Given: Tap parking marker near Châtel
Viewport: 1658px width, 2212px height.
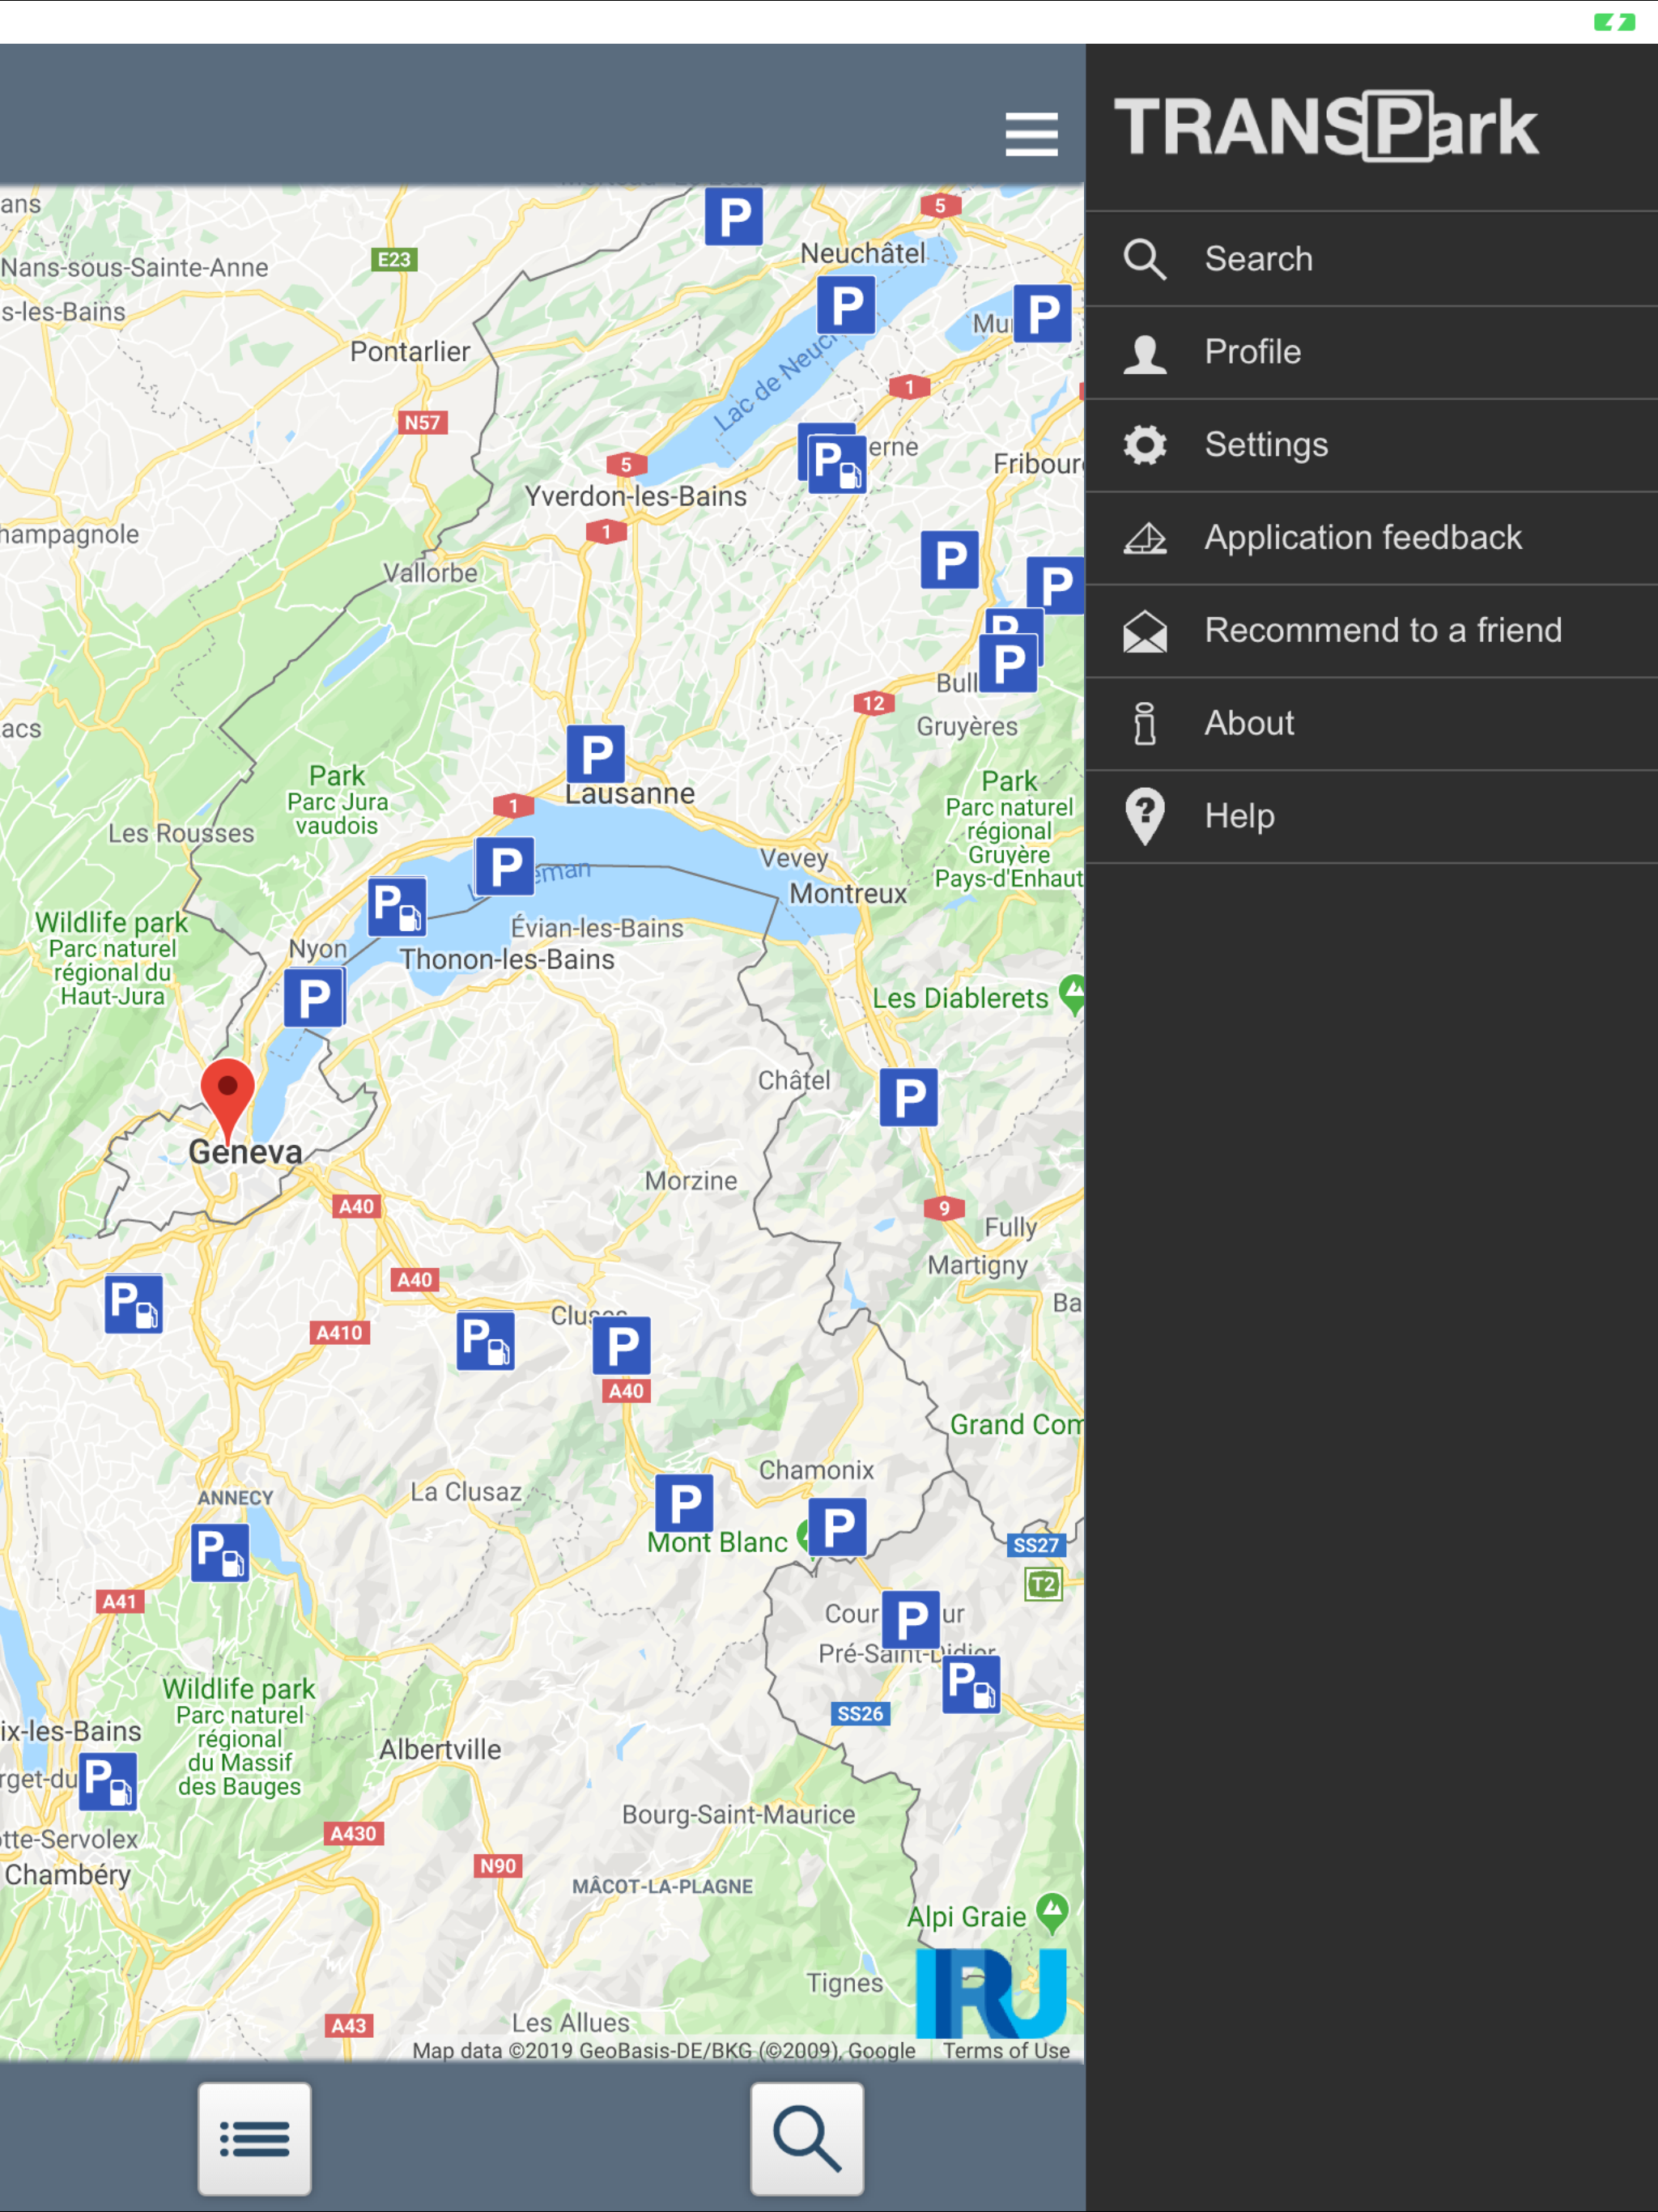Looking at the screenshot, I should point(908,1097).
